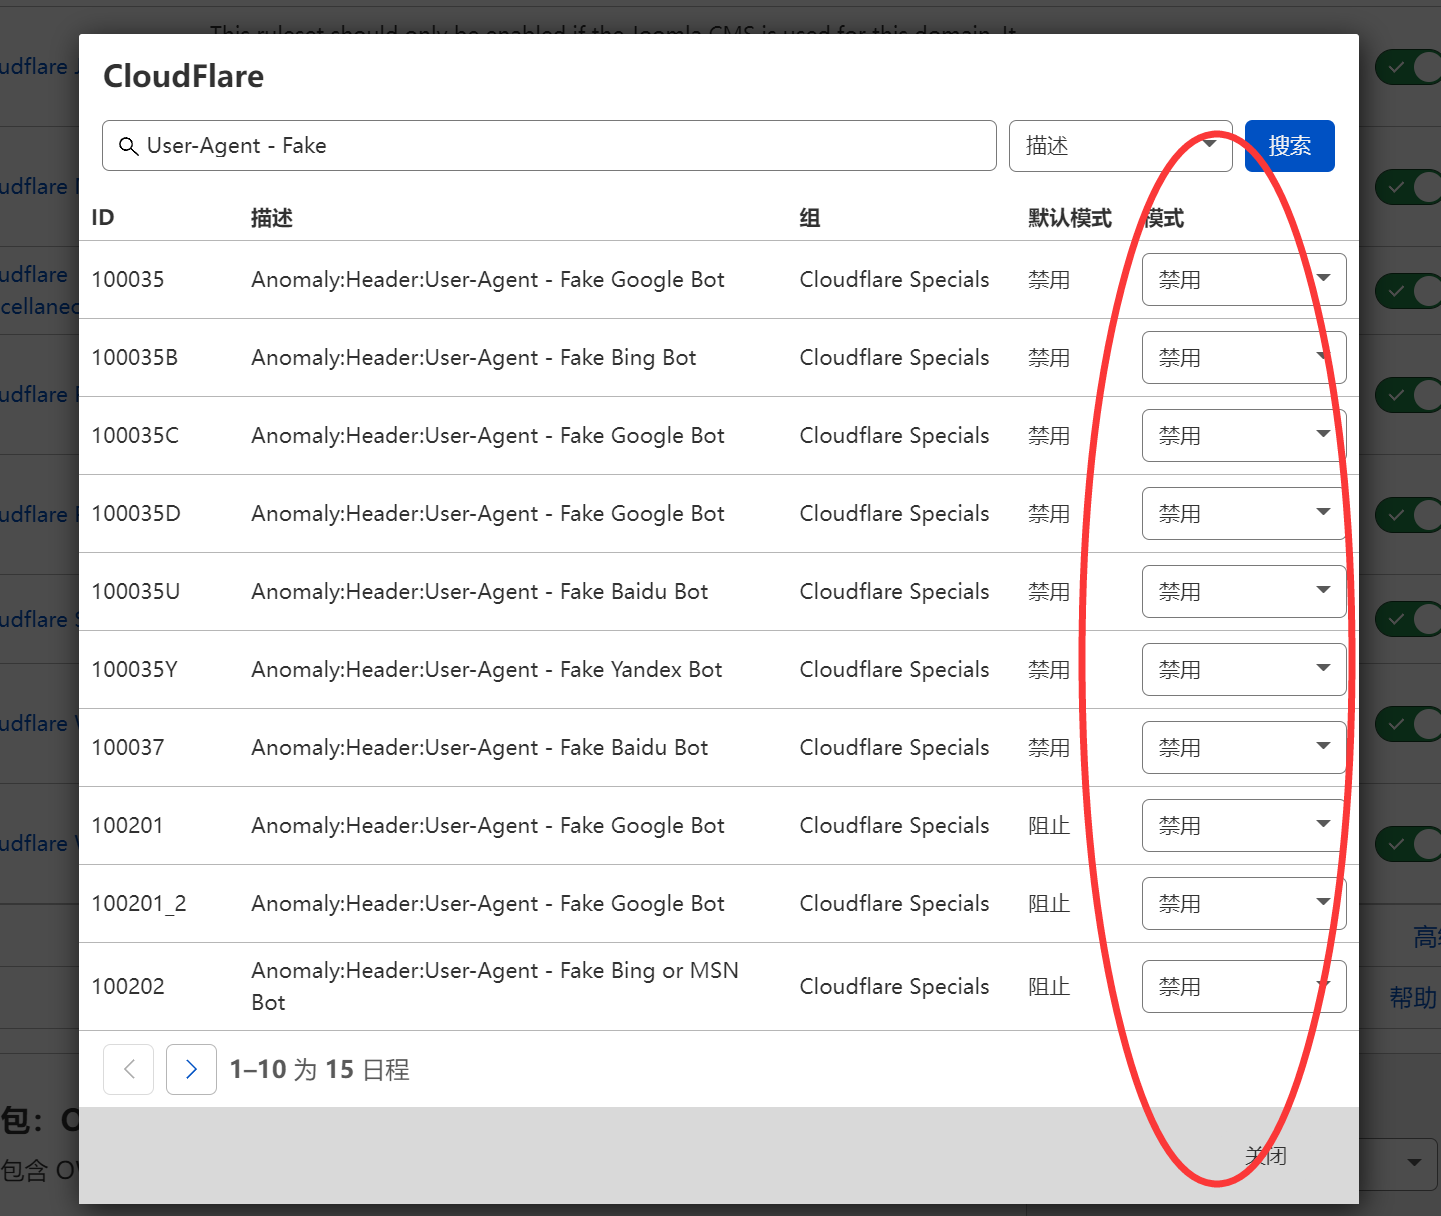Click the 描述 column header
This screenshot has height=1216, width=1441.
click(272, 218)
